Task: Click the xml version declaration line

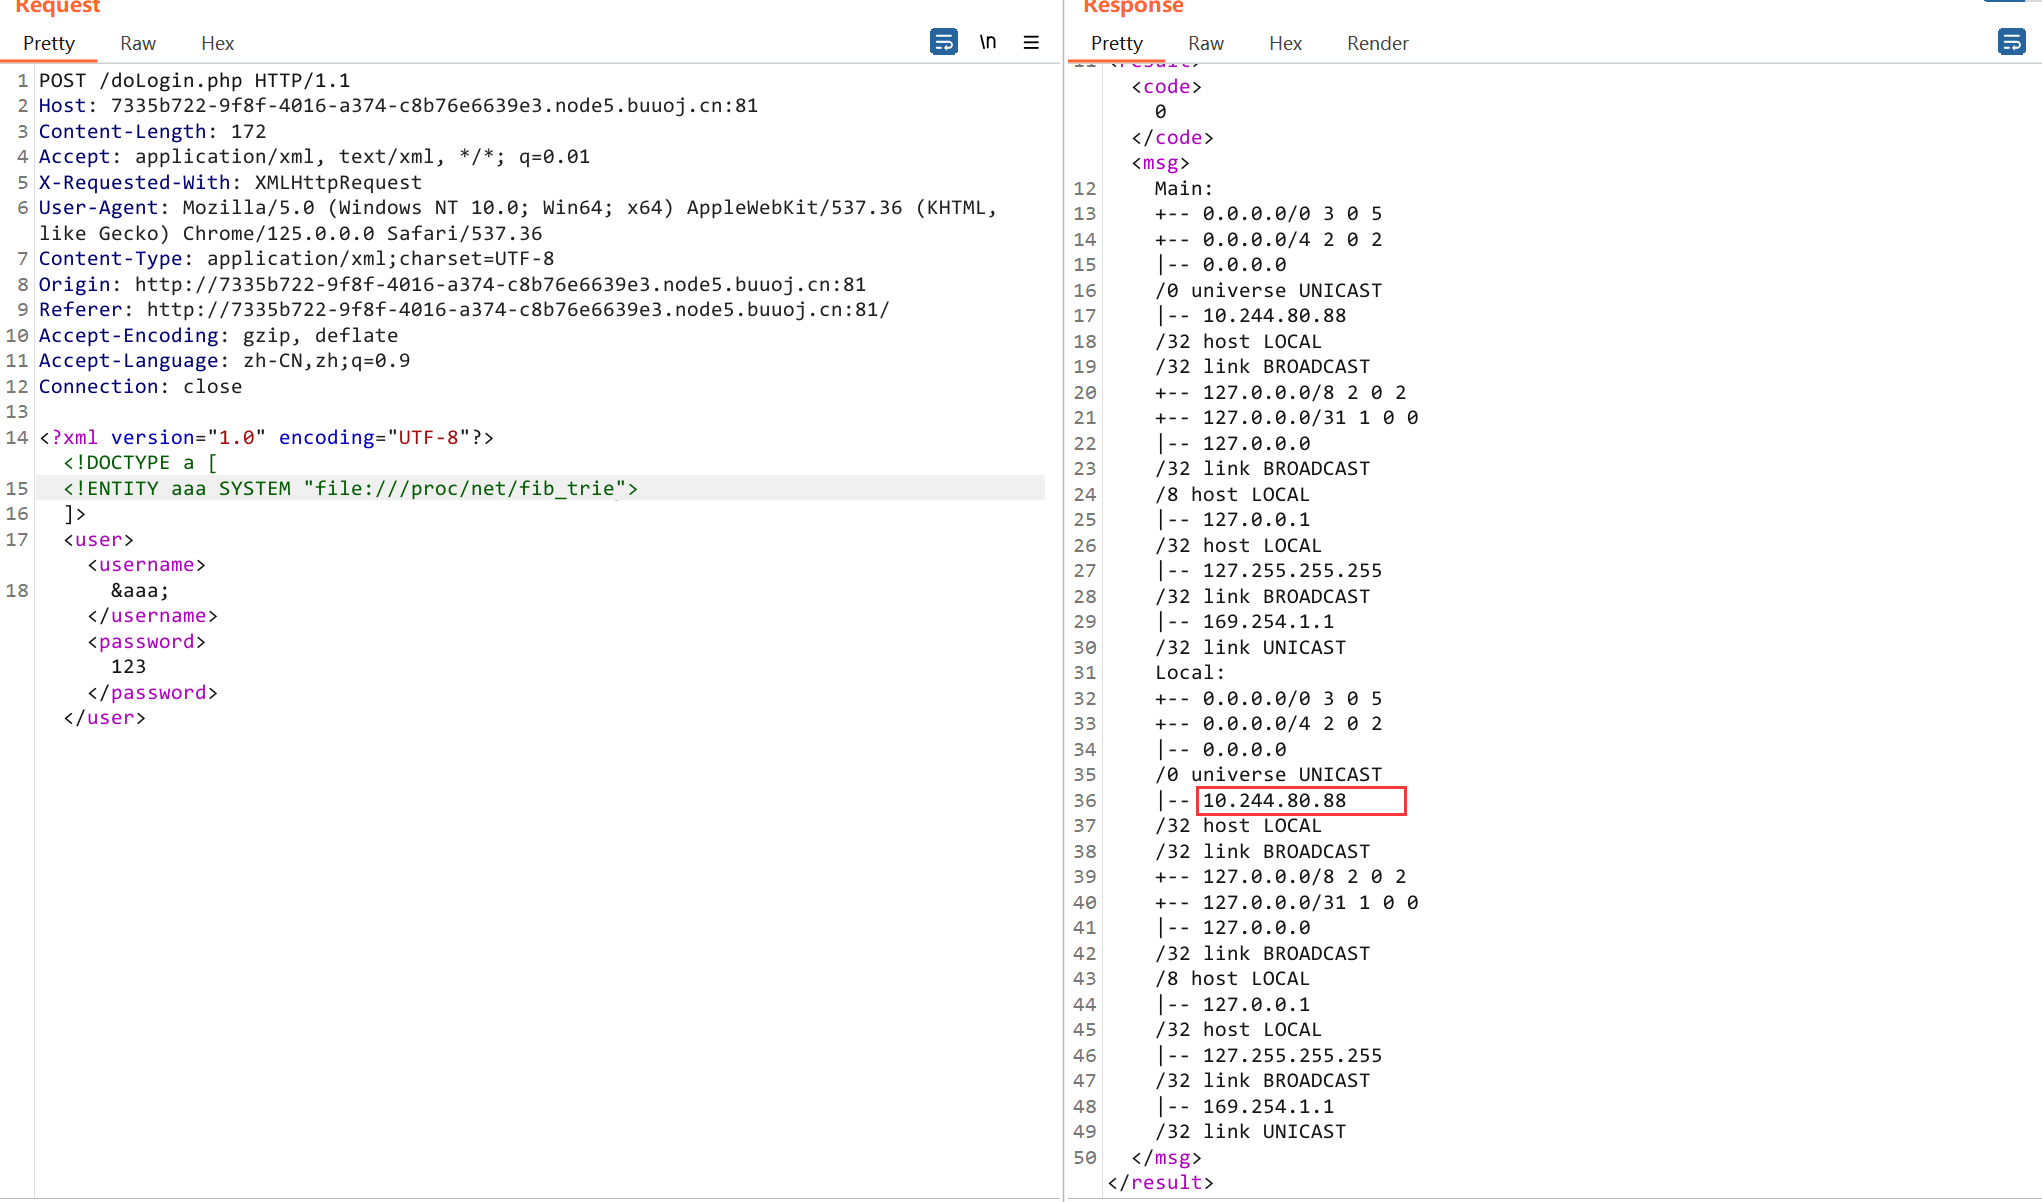Action: [x=266, y=437]
